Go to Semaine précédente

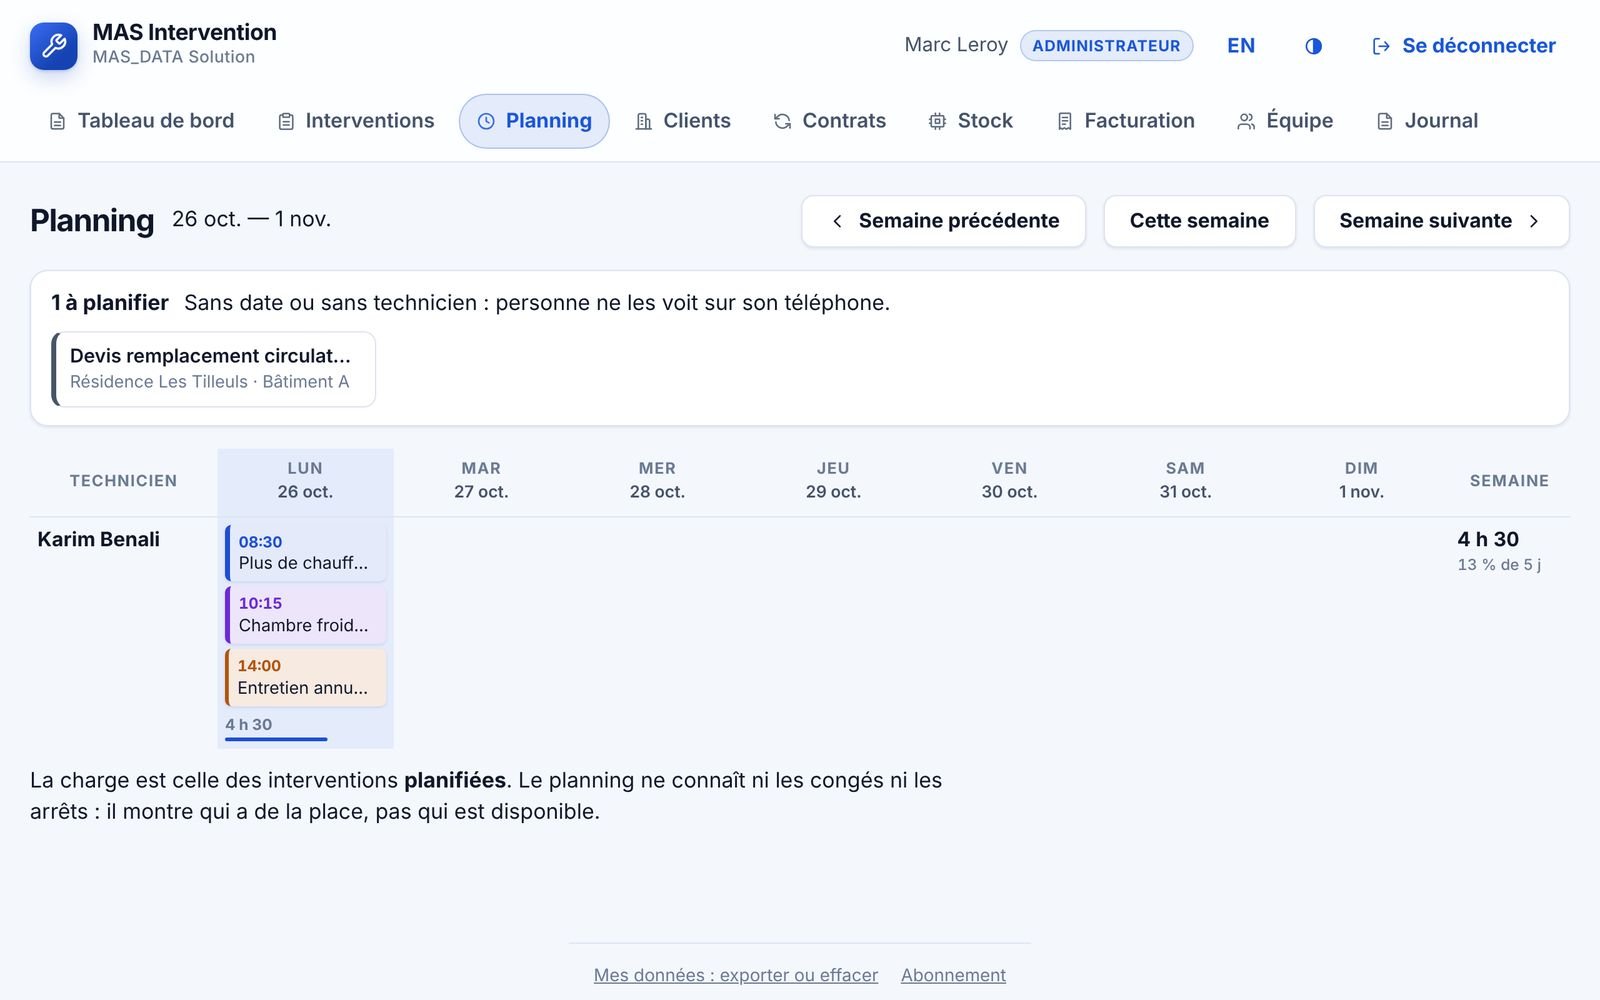click(x=943, y=221)
